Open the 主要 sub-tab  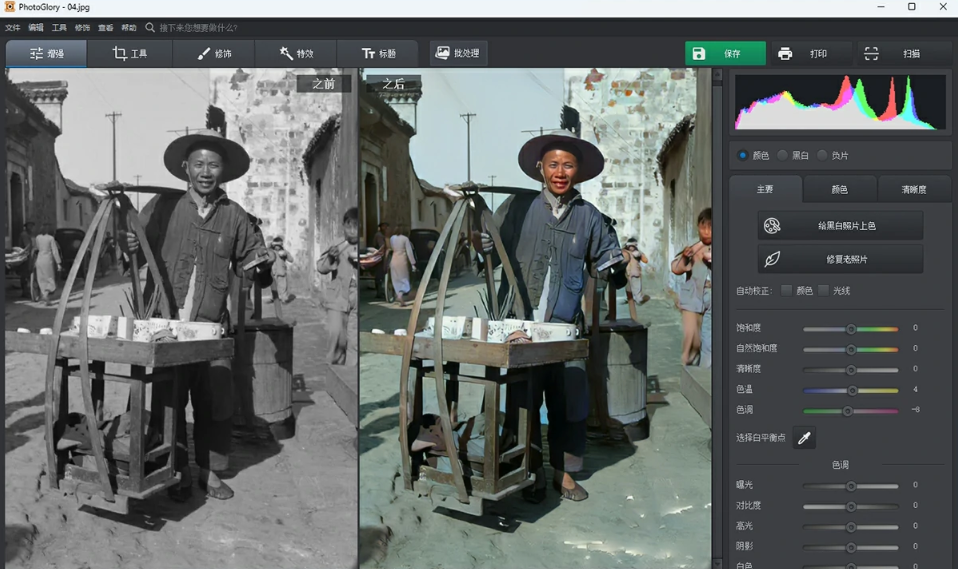[x=766, y=189]
